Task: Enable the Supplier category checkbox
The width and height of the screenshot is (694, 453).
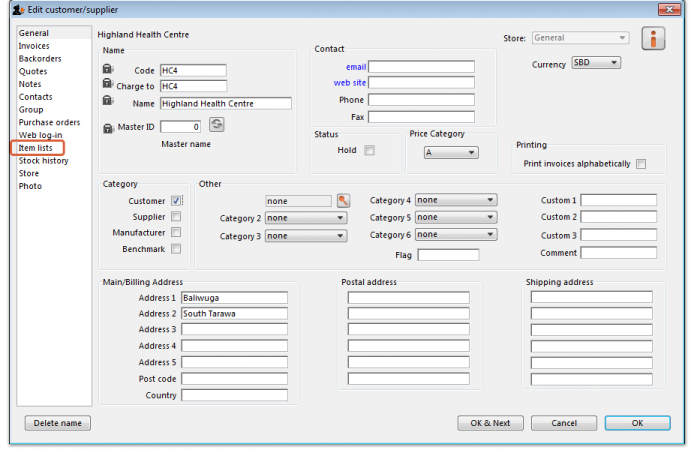Action: (176, 217)
